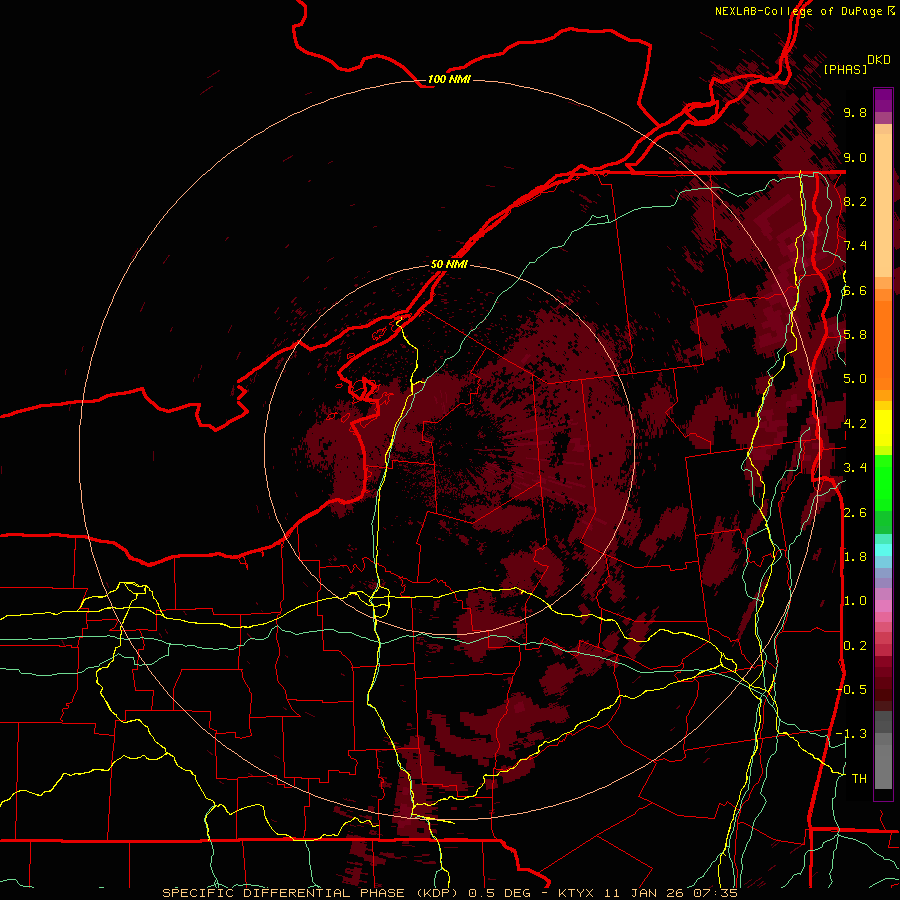
Task: Click the 1.8 value on the color scale
Action: coord(855,557)
